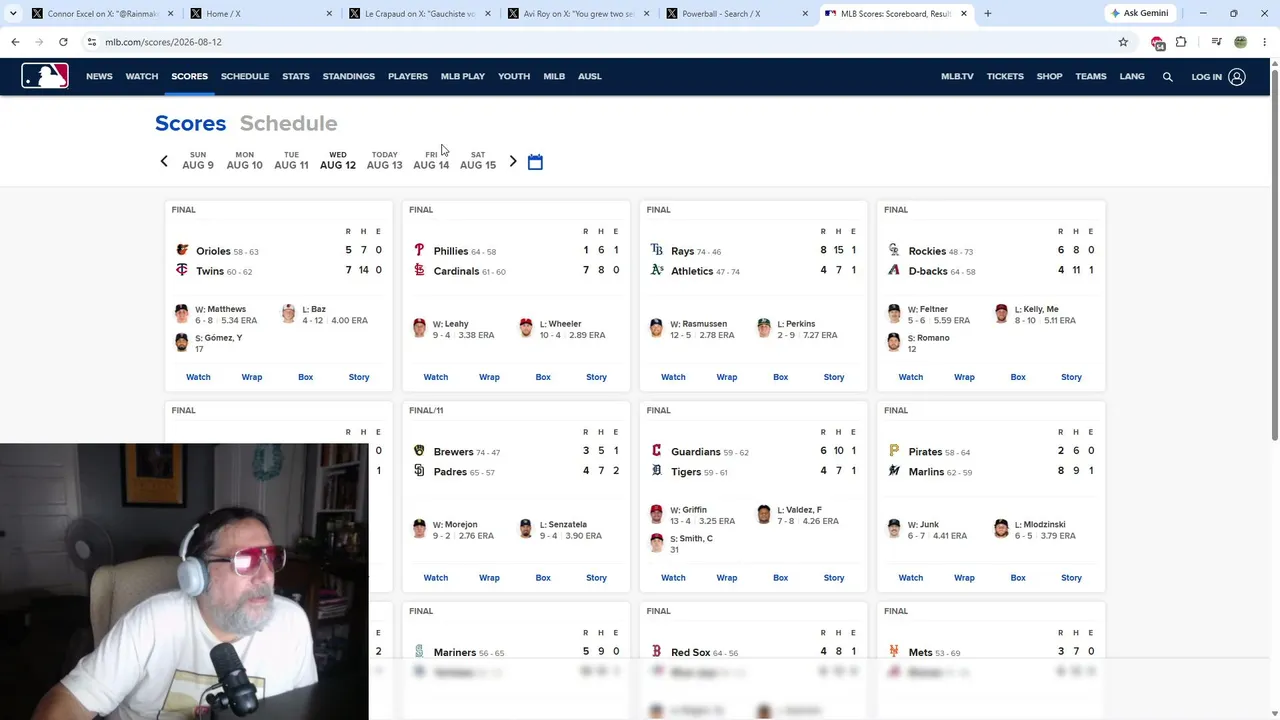The height and width of the screenshot is (720, 1280).
Task: Open Box link for Brewers-Padres game
Action: [x=543, y=578]
